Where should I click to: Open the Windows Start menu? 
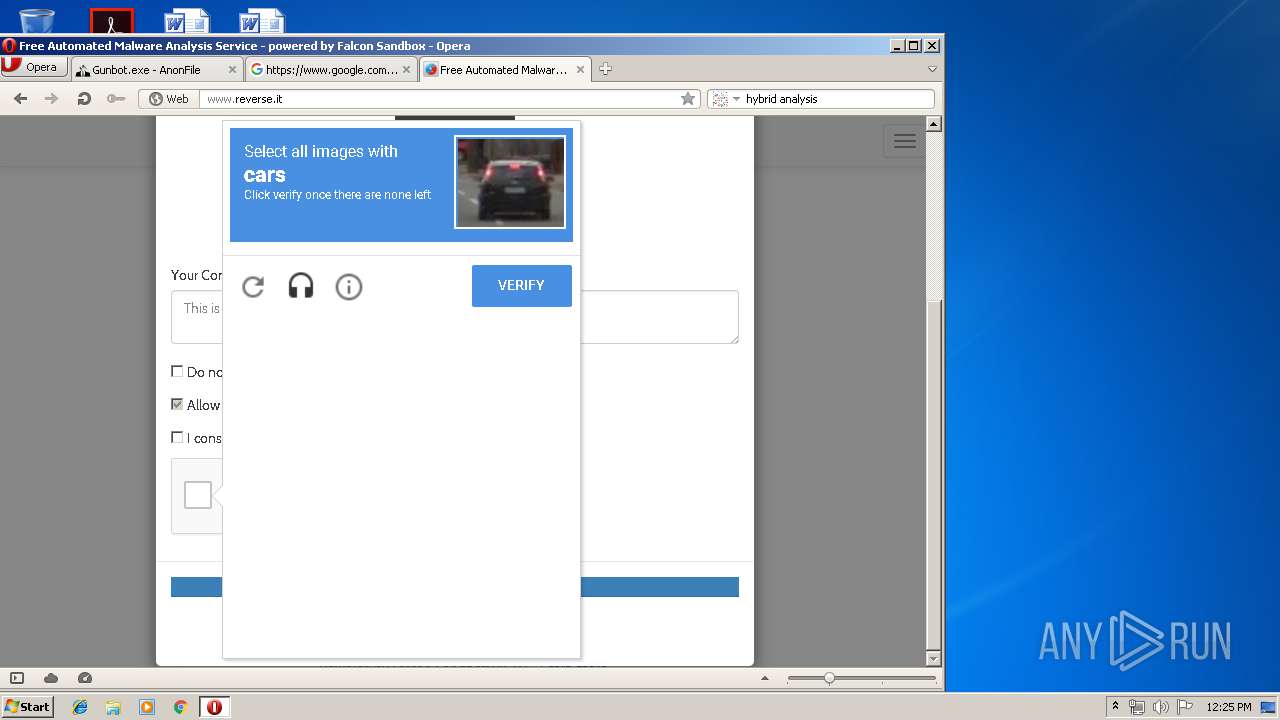coord(27,706)
